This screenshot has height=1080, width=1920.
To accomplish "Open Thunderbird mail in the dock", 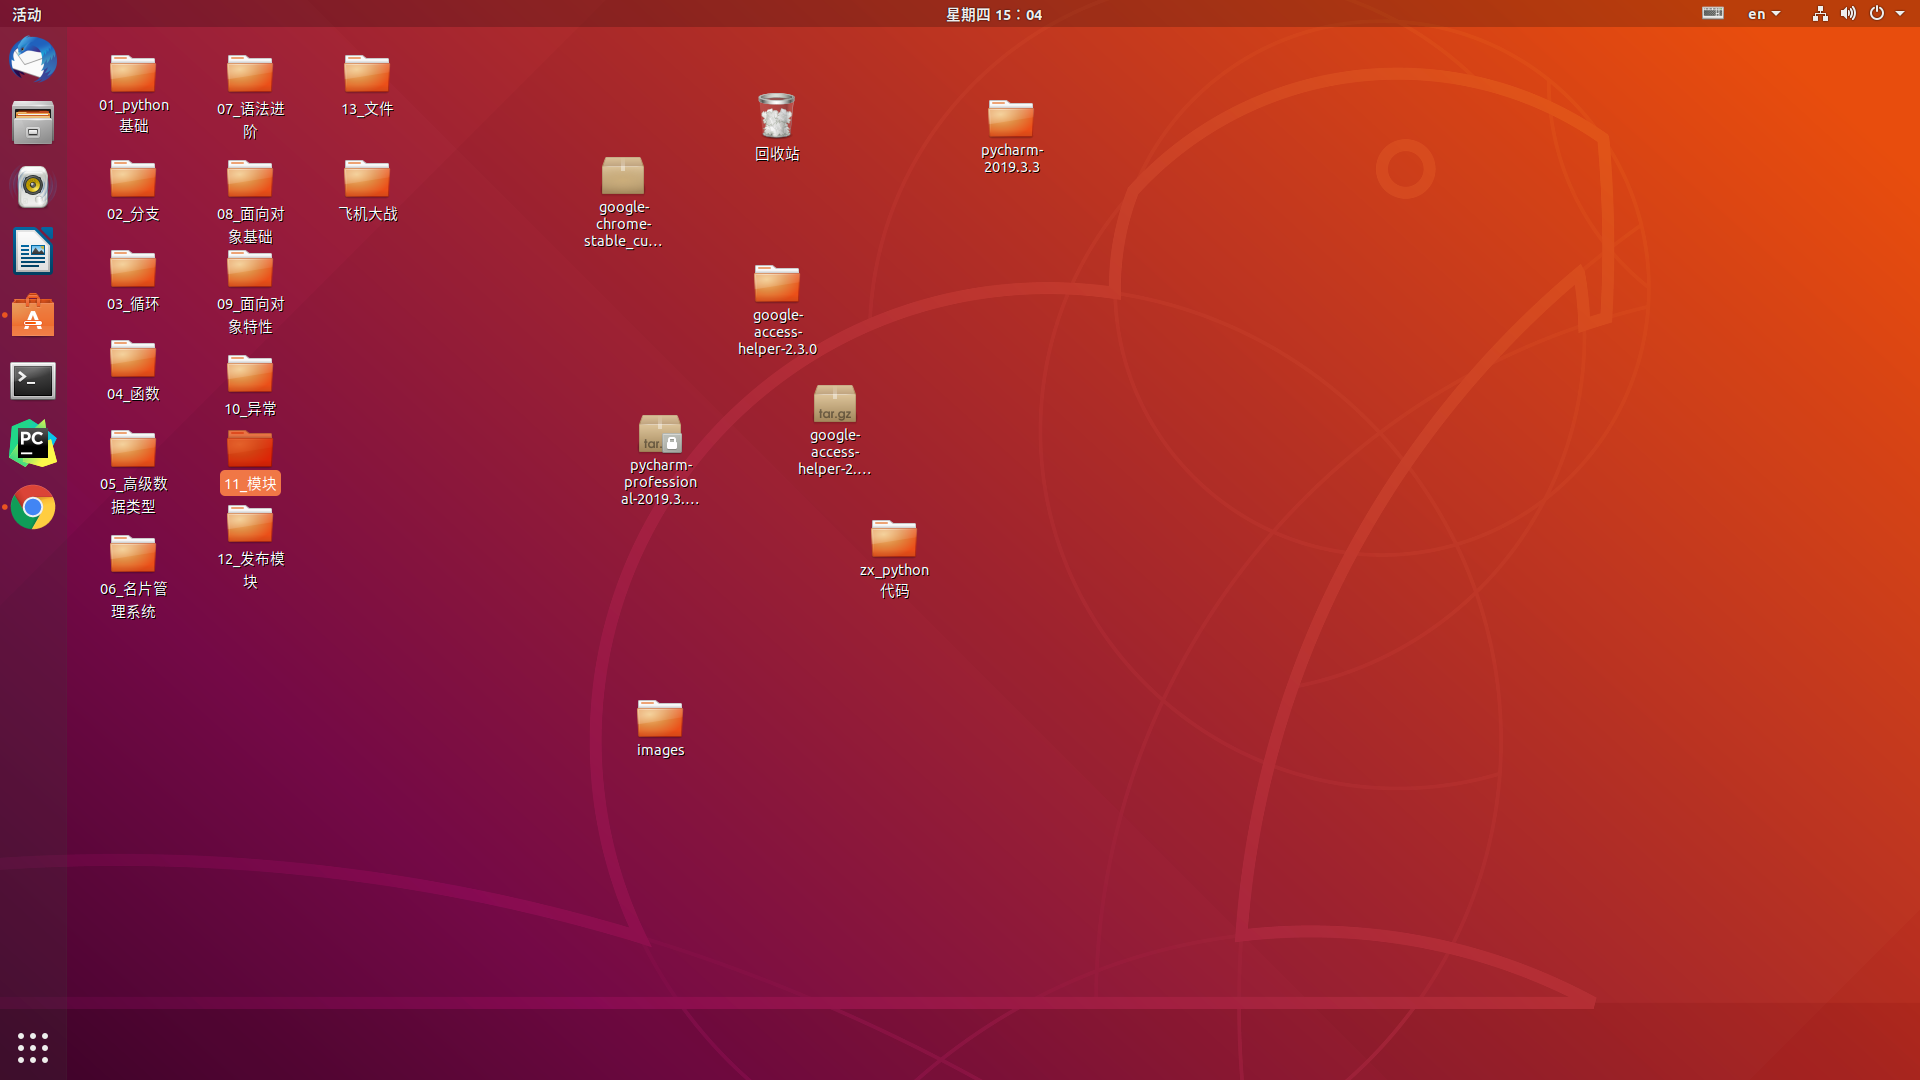I will 33,59.
